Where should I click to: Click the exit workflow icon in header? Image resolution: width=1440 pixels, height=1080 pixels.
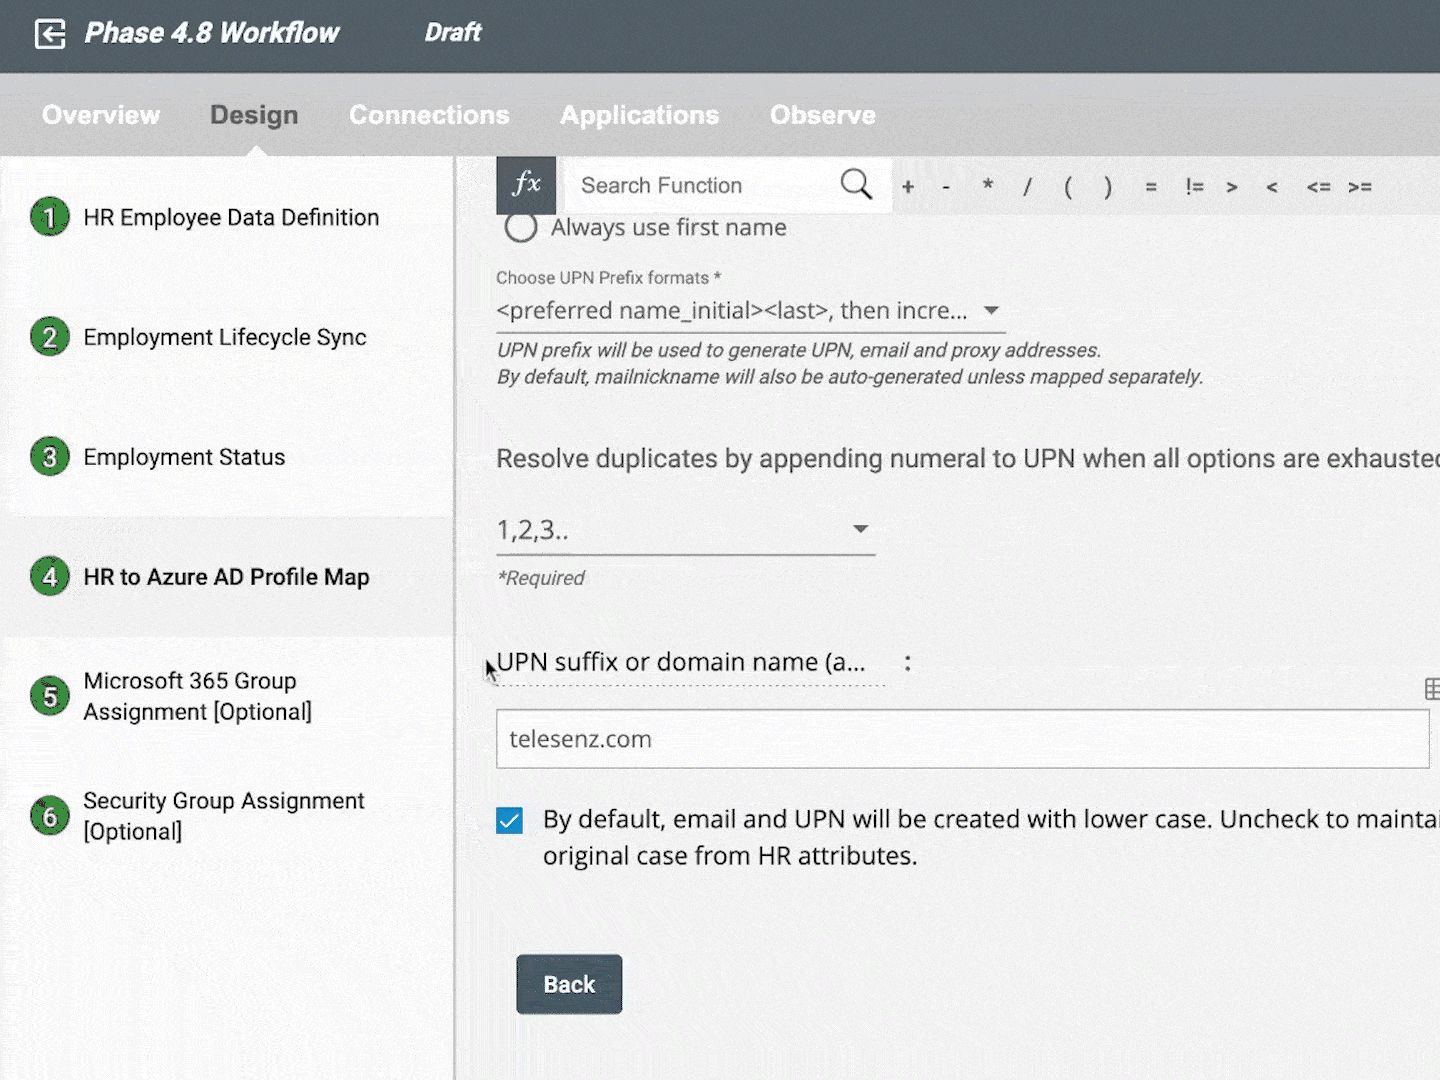coord(50,34)
